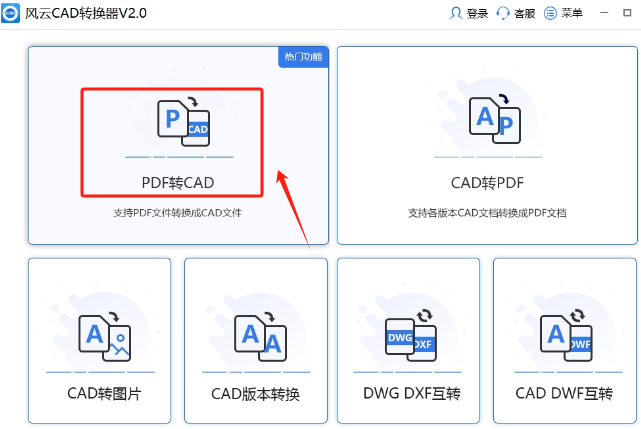Click the DWG DXF互转 icon
The image size is (641, 429).
pyautogui.click(x=411, y=335)
